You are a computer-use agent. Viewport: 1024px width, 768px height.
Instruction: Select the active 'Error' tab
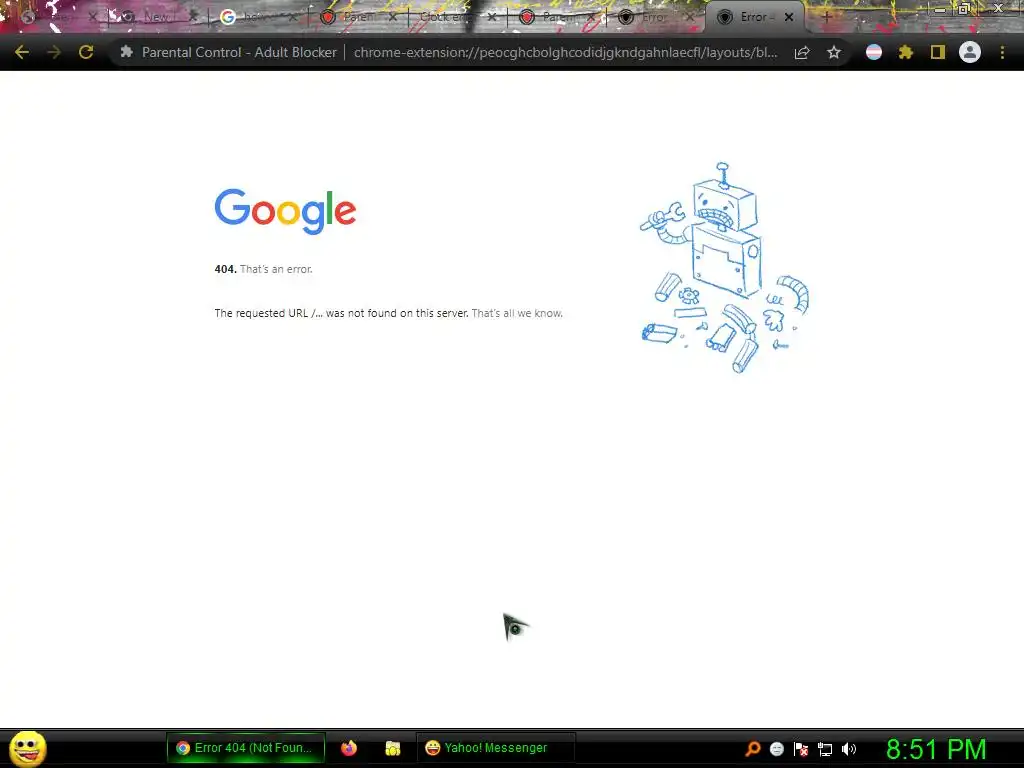pos(752,18)
